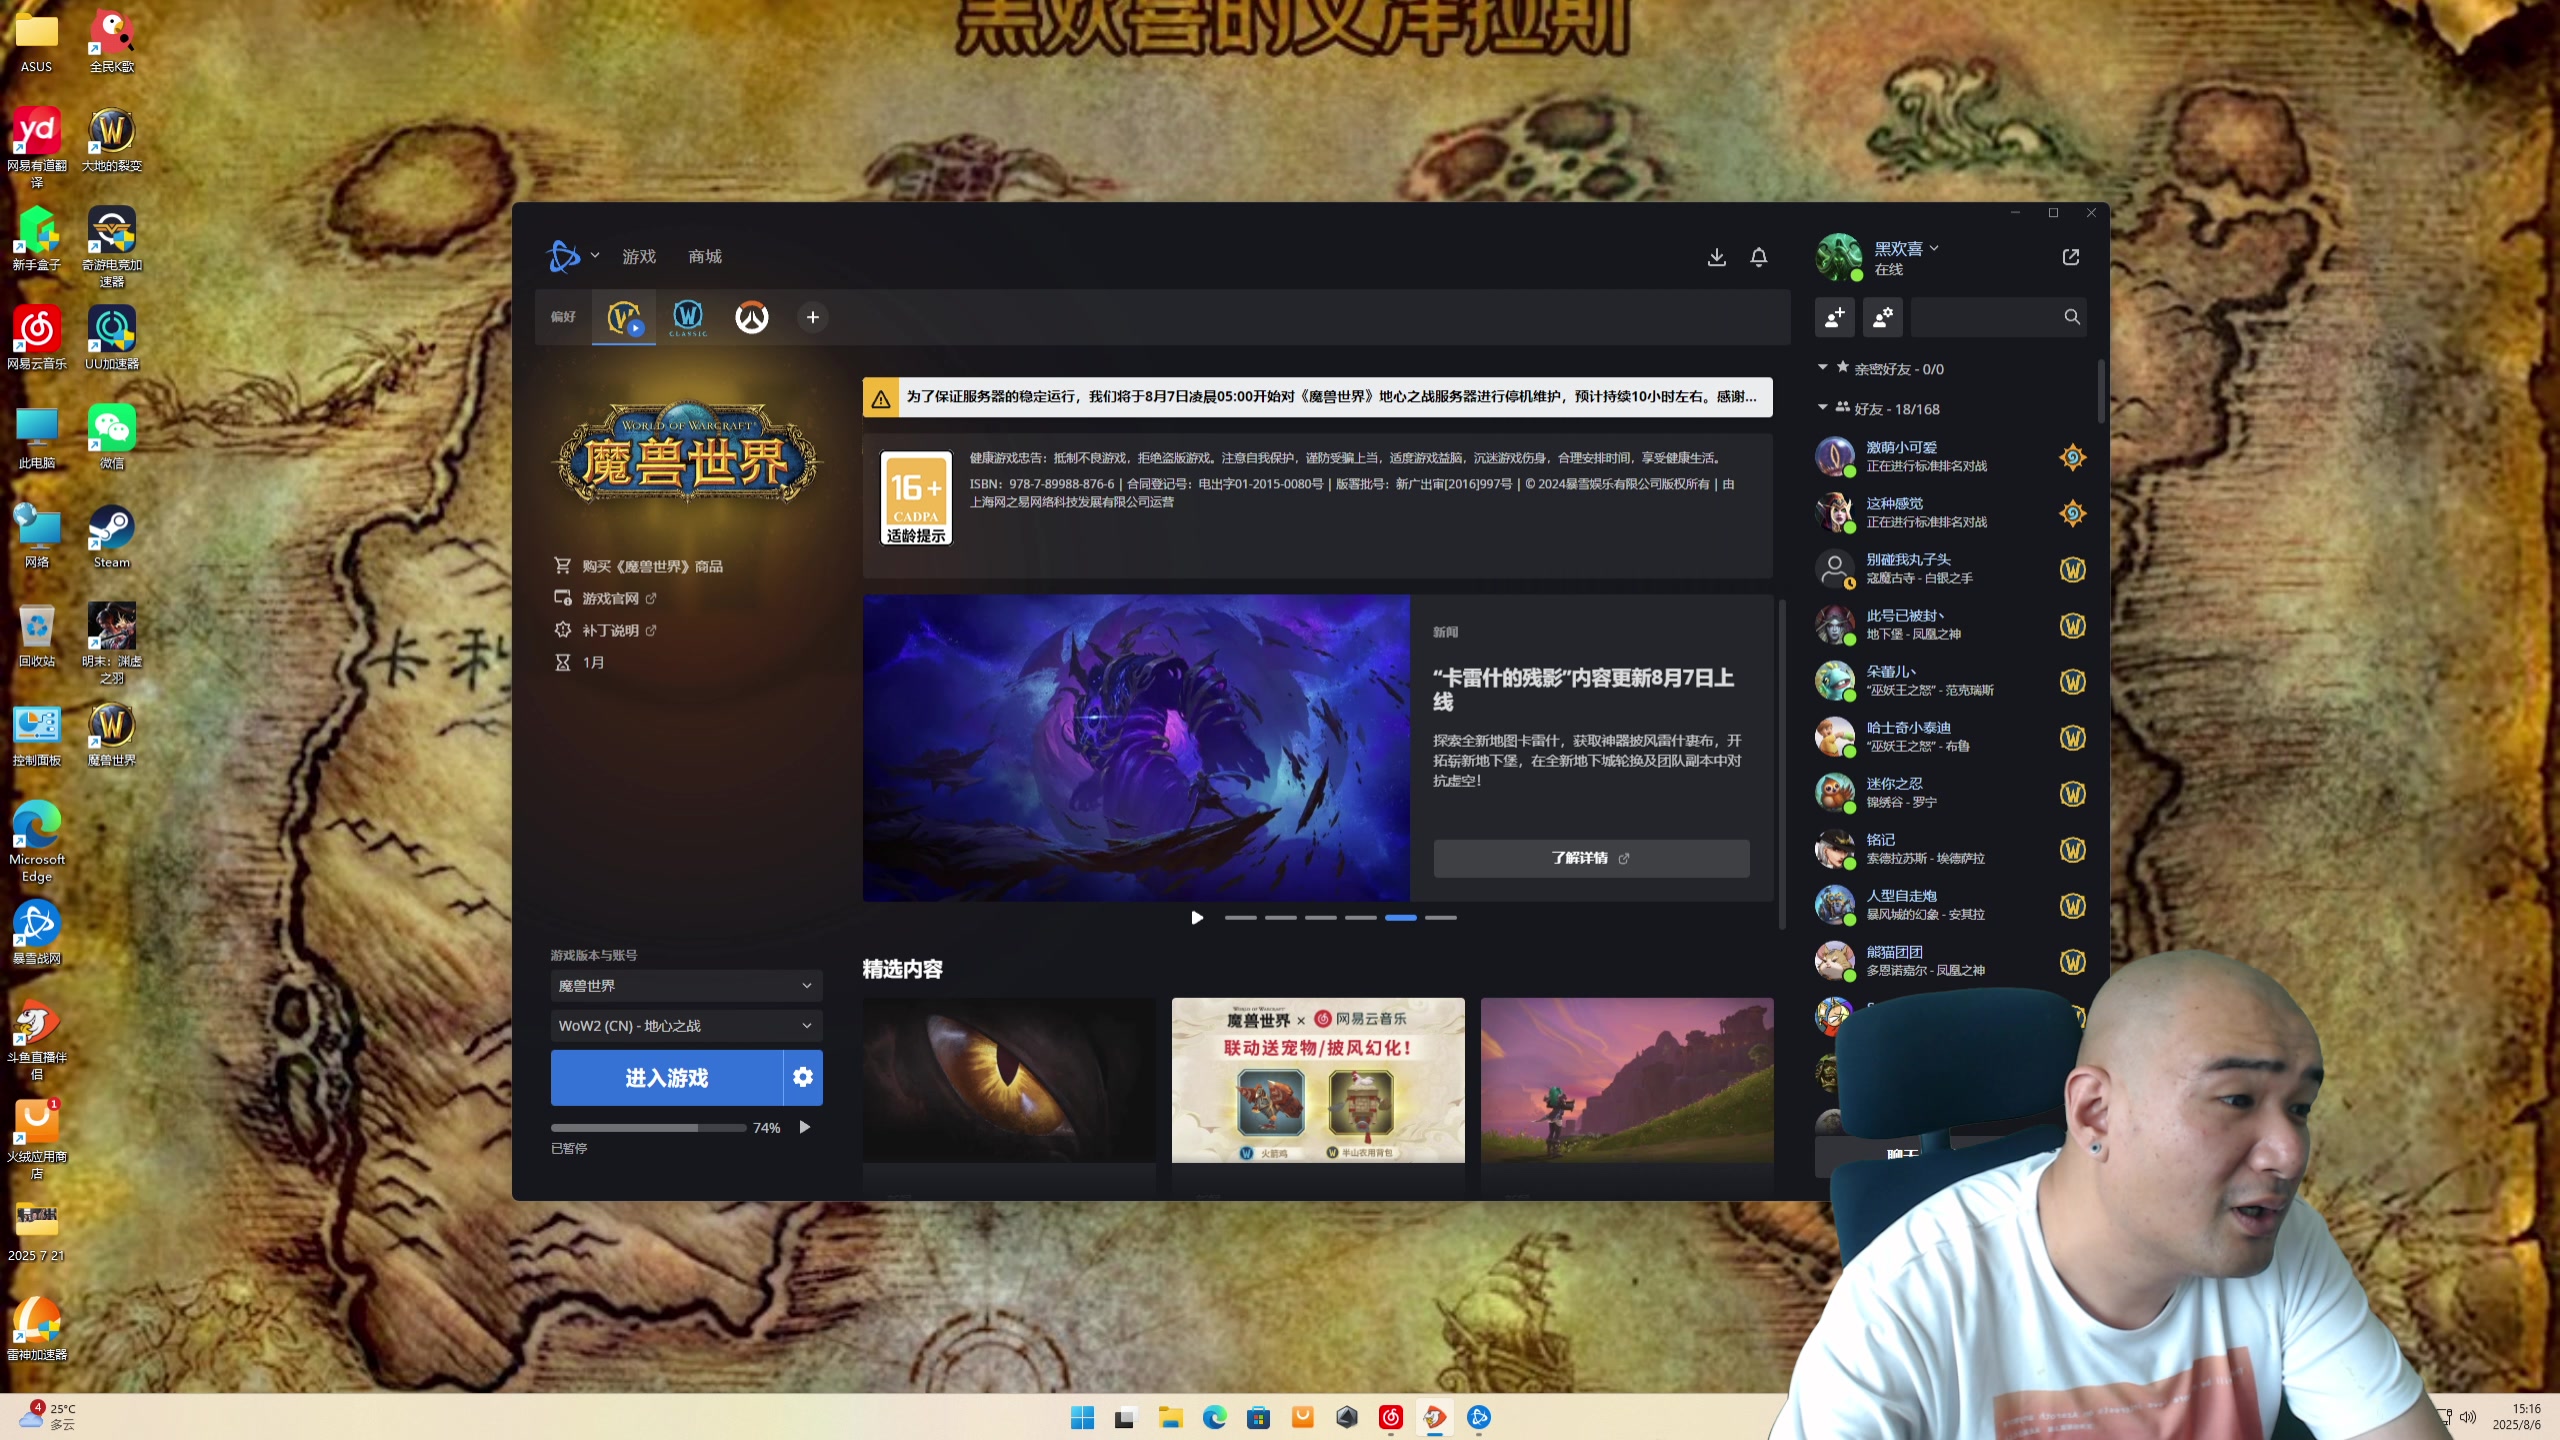The width and height of the screenshot is (2560, 1440).
Task: Click the 74% download progress bar
Action: pyautogui.click(x=648, y=1128)
